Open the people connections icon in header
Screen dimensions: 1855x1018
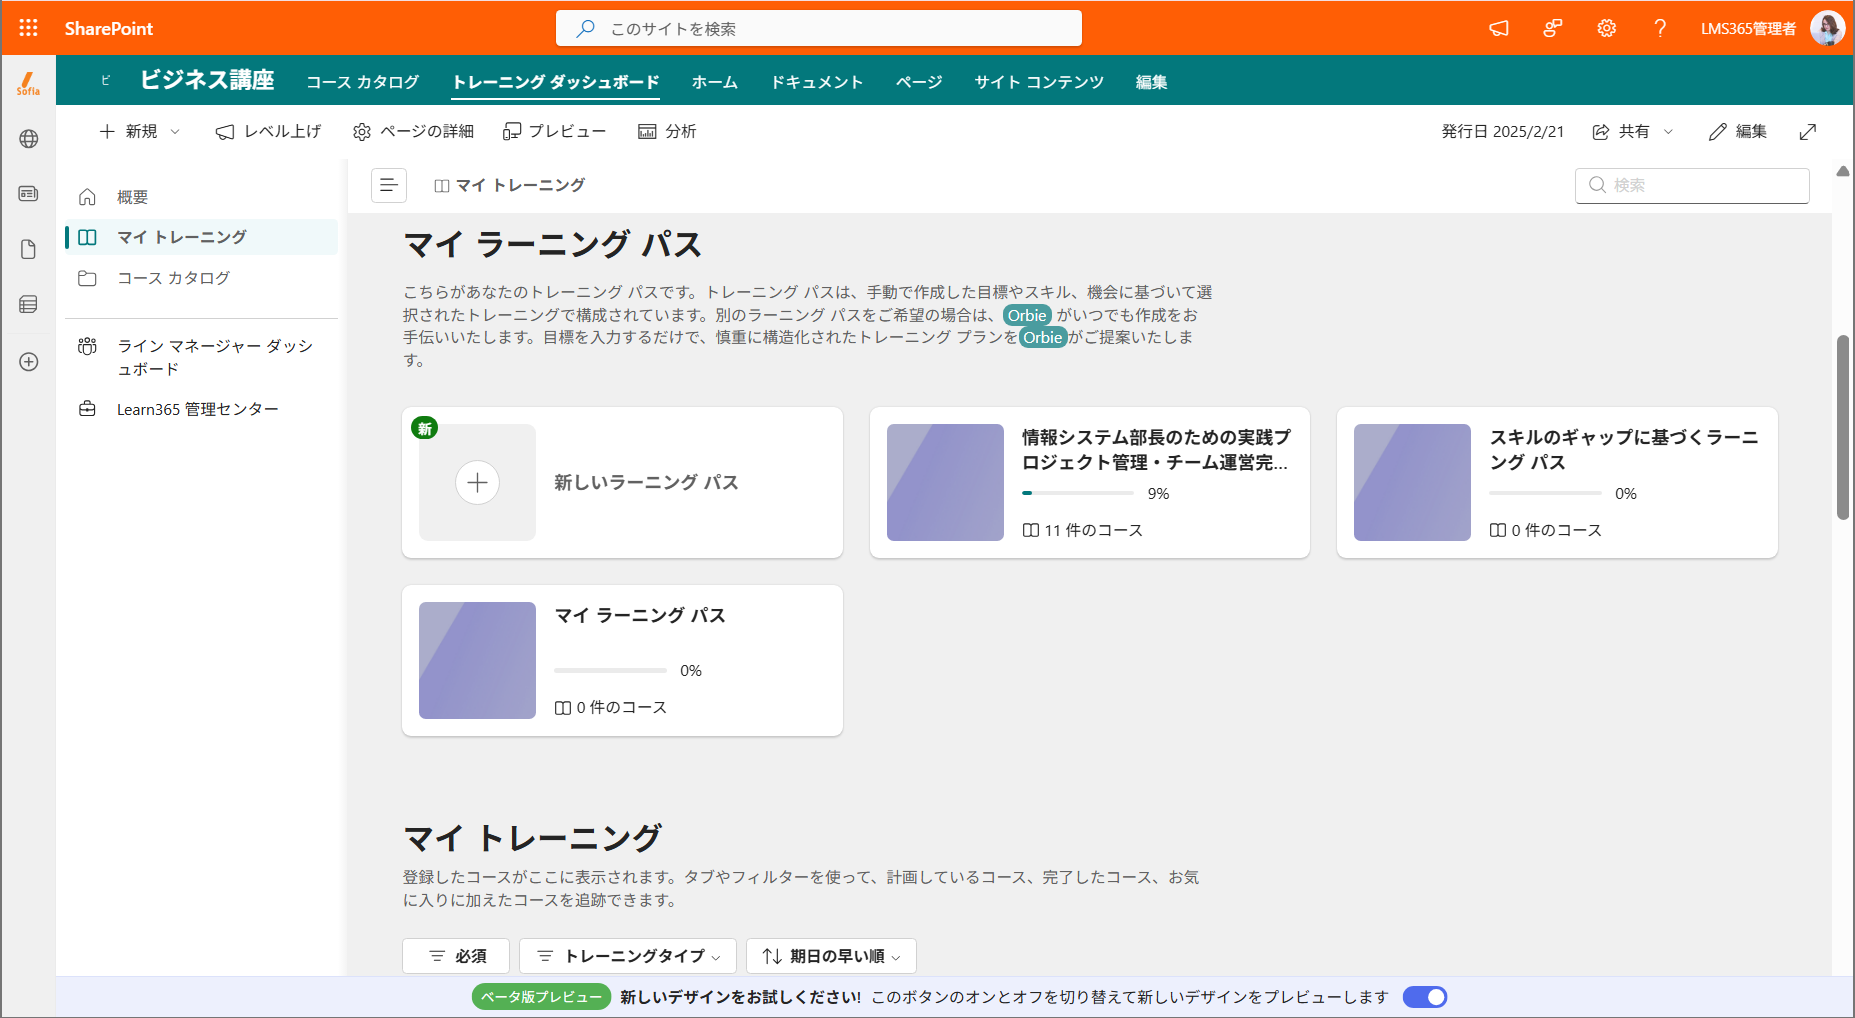(1552, 28)
